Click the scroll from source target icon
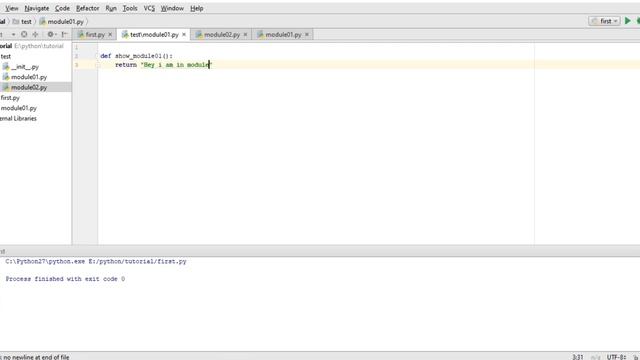 24,35
